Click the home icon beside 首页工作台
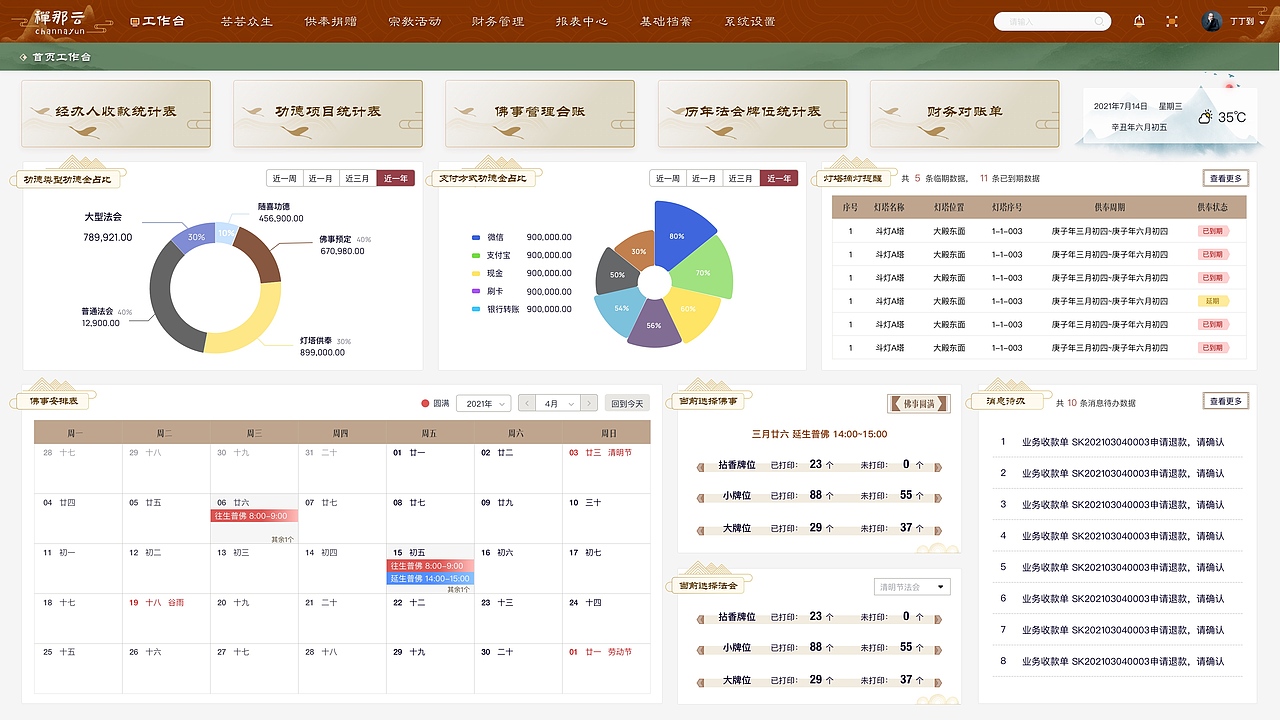The height and width of the screenshot is (720, 1280). [x=23, y=57]
